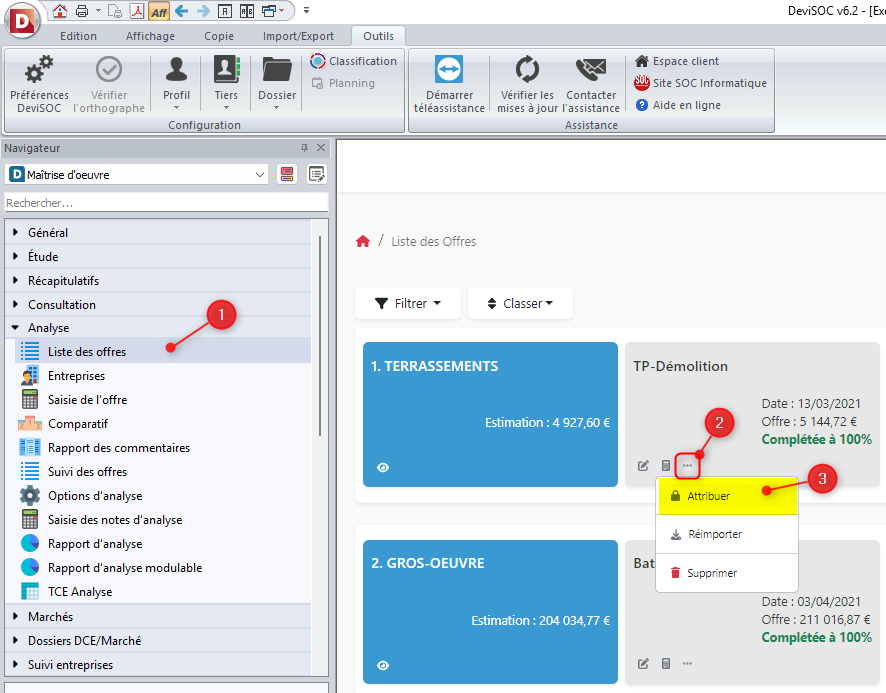Toggle eye icon on GROS-OEUVRE card
Image resolution: width=886 pixels, height=693 pixels.
383,665
